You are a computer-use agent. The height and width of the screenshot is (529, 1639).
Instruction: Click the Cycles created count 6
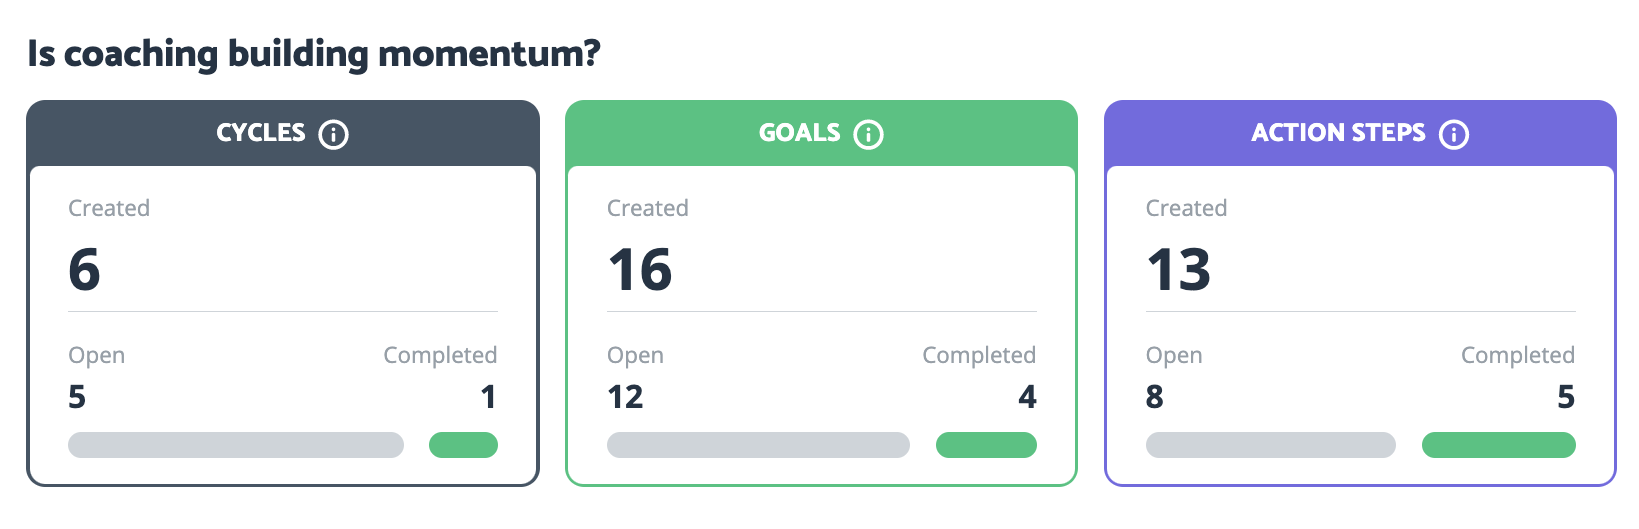[x=84, y=270]
